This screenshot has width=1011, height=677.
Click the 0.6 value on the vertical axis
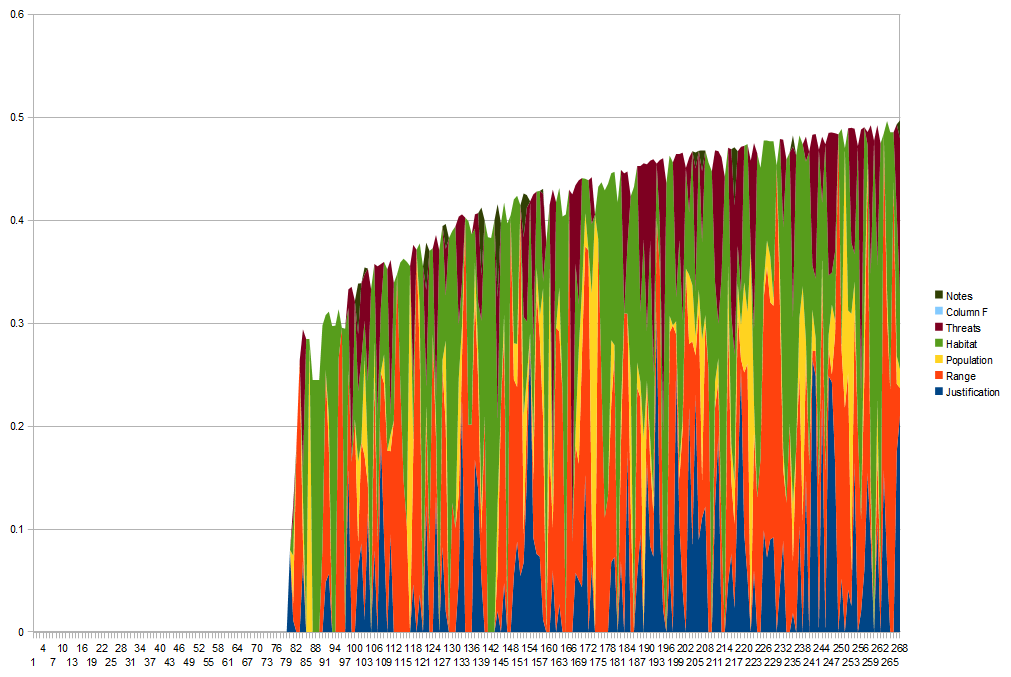point(17,14)
